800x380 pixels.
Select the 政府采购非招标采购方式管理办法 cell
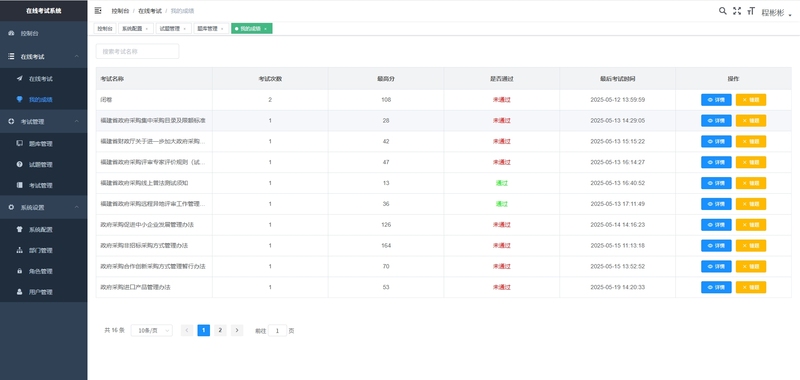(x=154, y=246)
